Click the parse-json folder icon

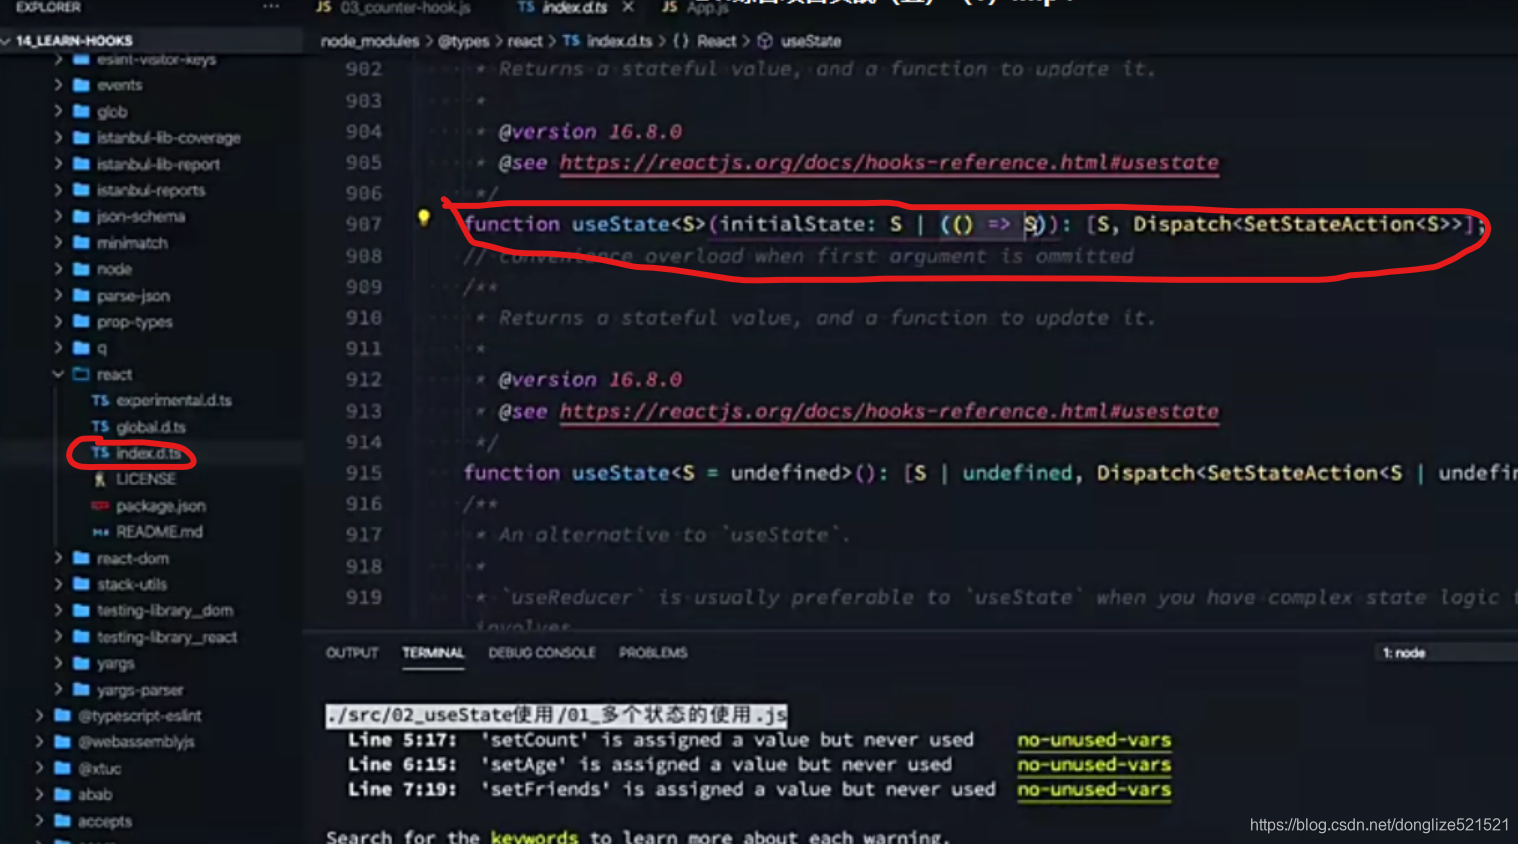click(81, 295)
